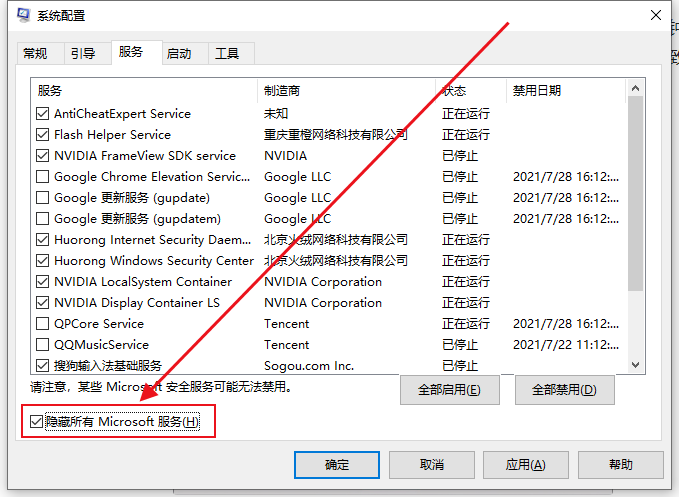This screenshot has height=497, width=679.
Task: Toggle 隐藏所有 Microsoft 服务 checkbox
Action: coord(36,421)
